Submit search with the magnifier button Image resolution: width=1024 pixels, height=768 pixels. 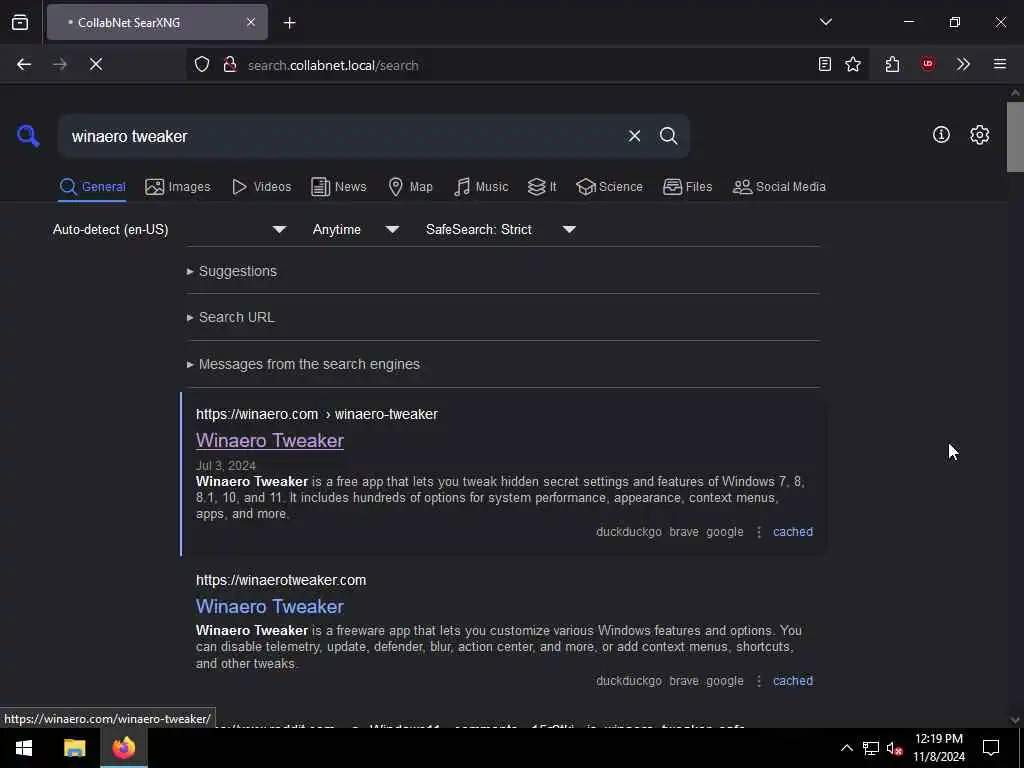click(668, 136)
